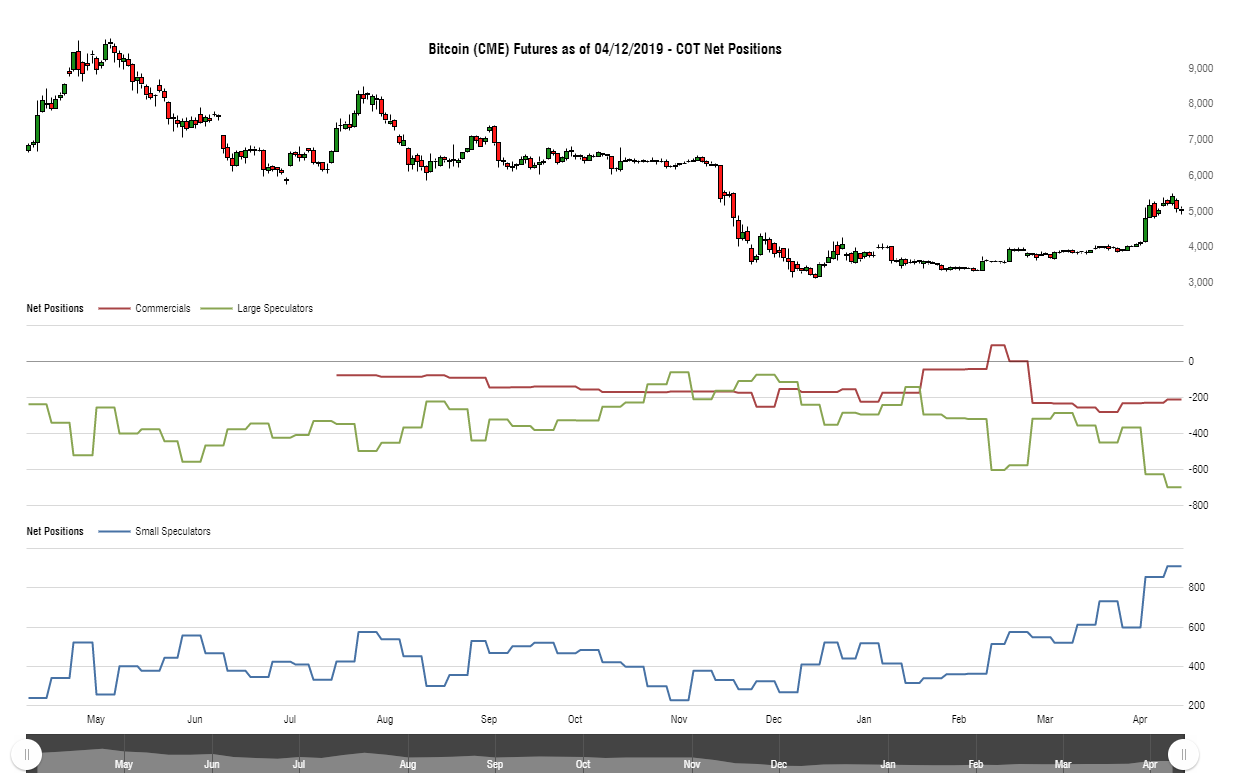Click the Dec label in the navigator strip
This screenshot has width=1248, height=773.
coord(779,765)
